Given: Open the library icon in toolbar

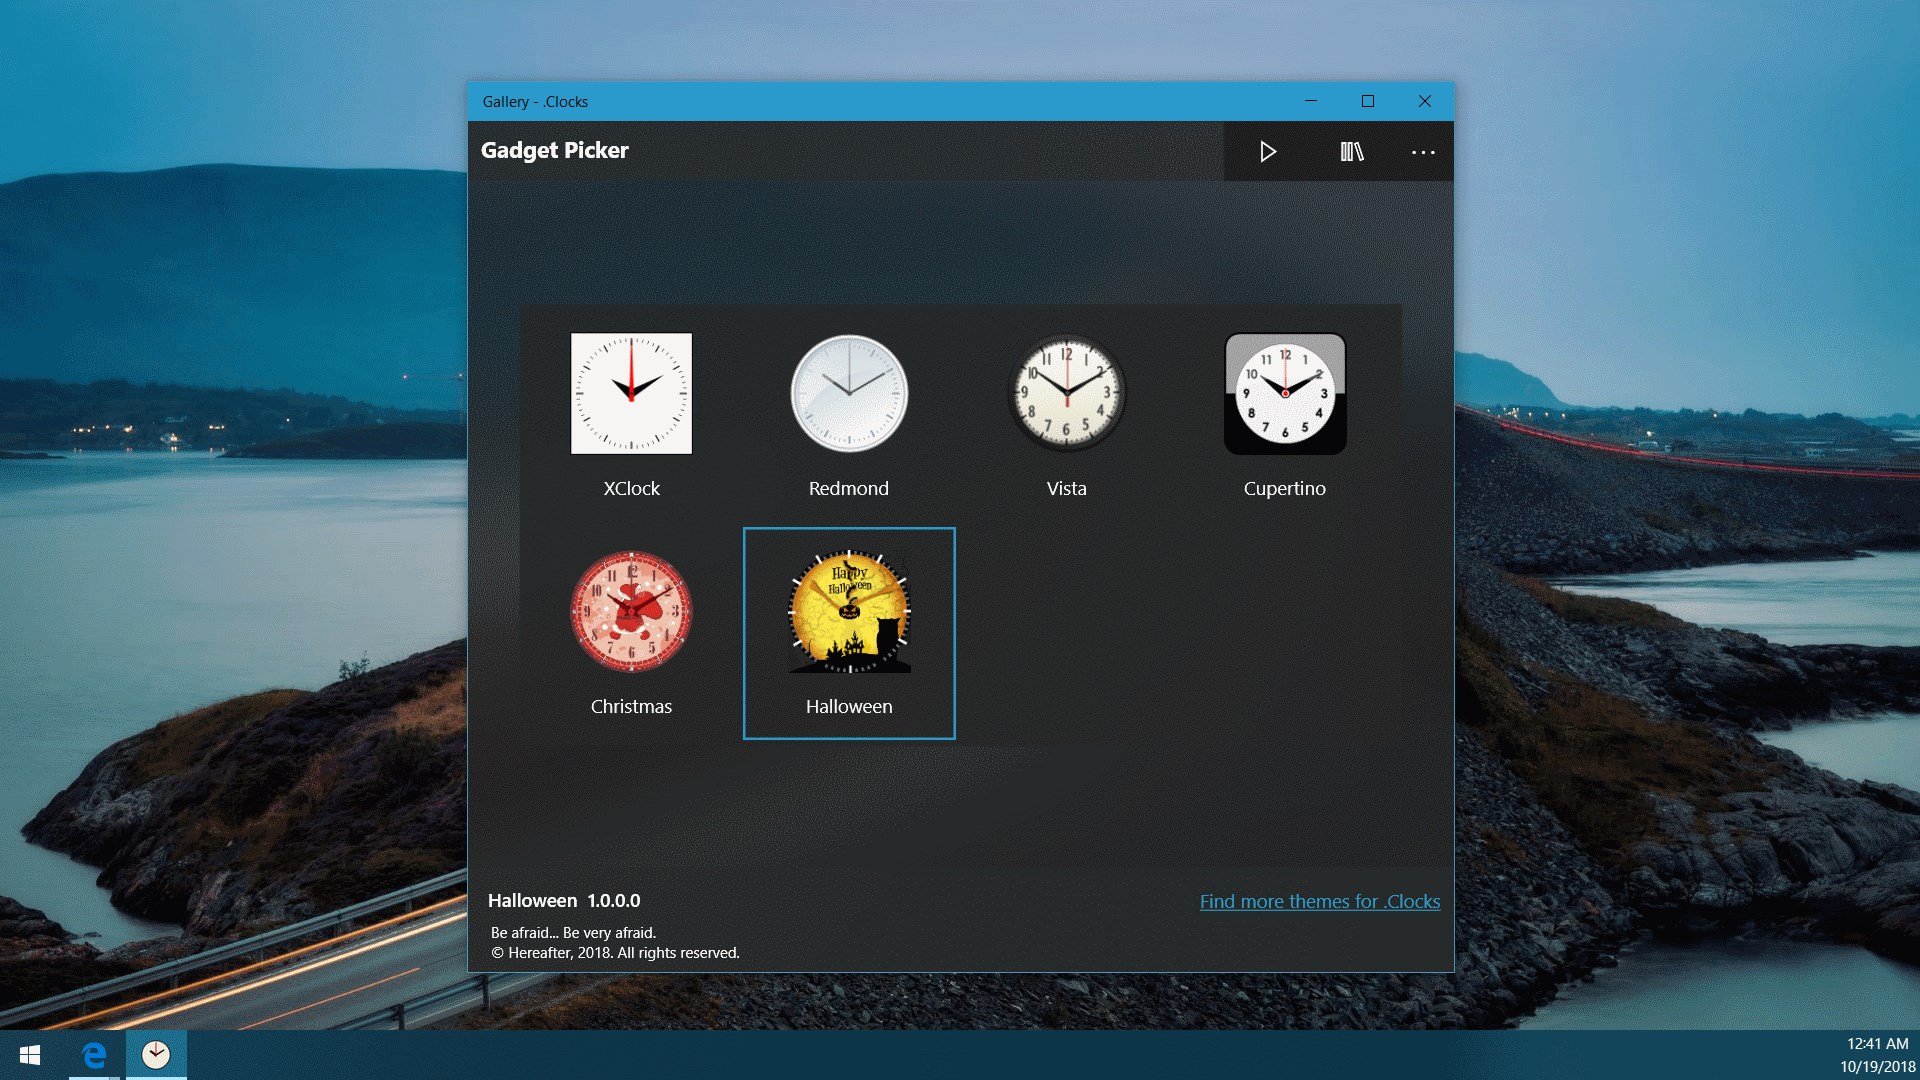Looking at the screenshot, I should click(1351, 152).
